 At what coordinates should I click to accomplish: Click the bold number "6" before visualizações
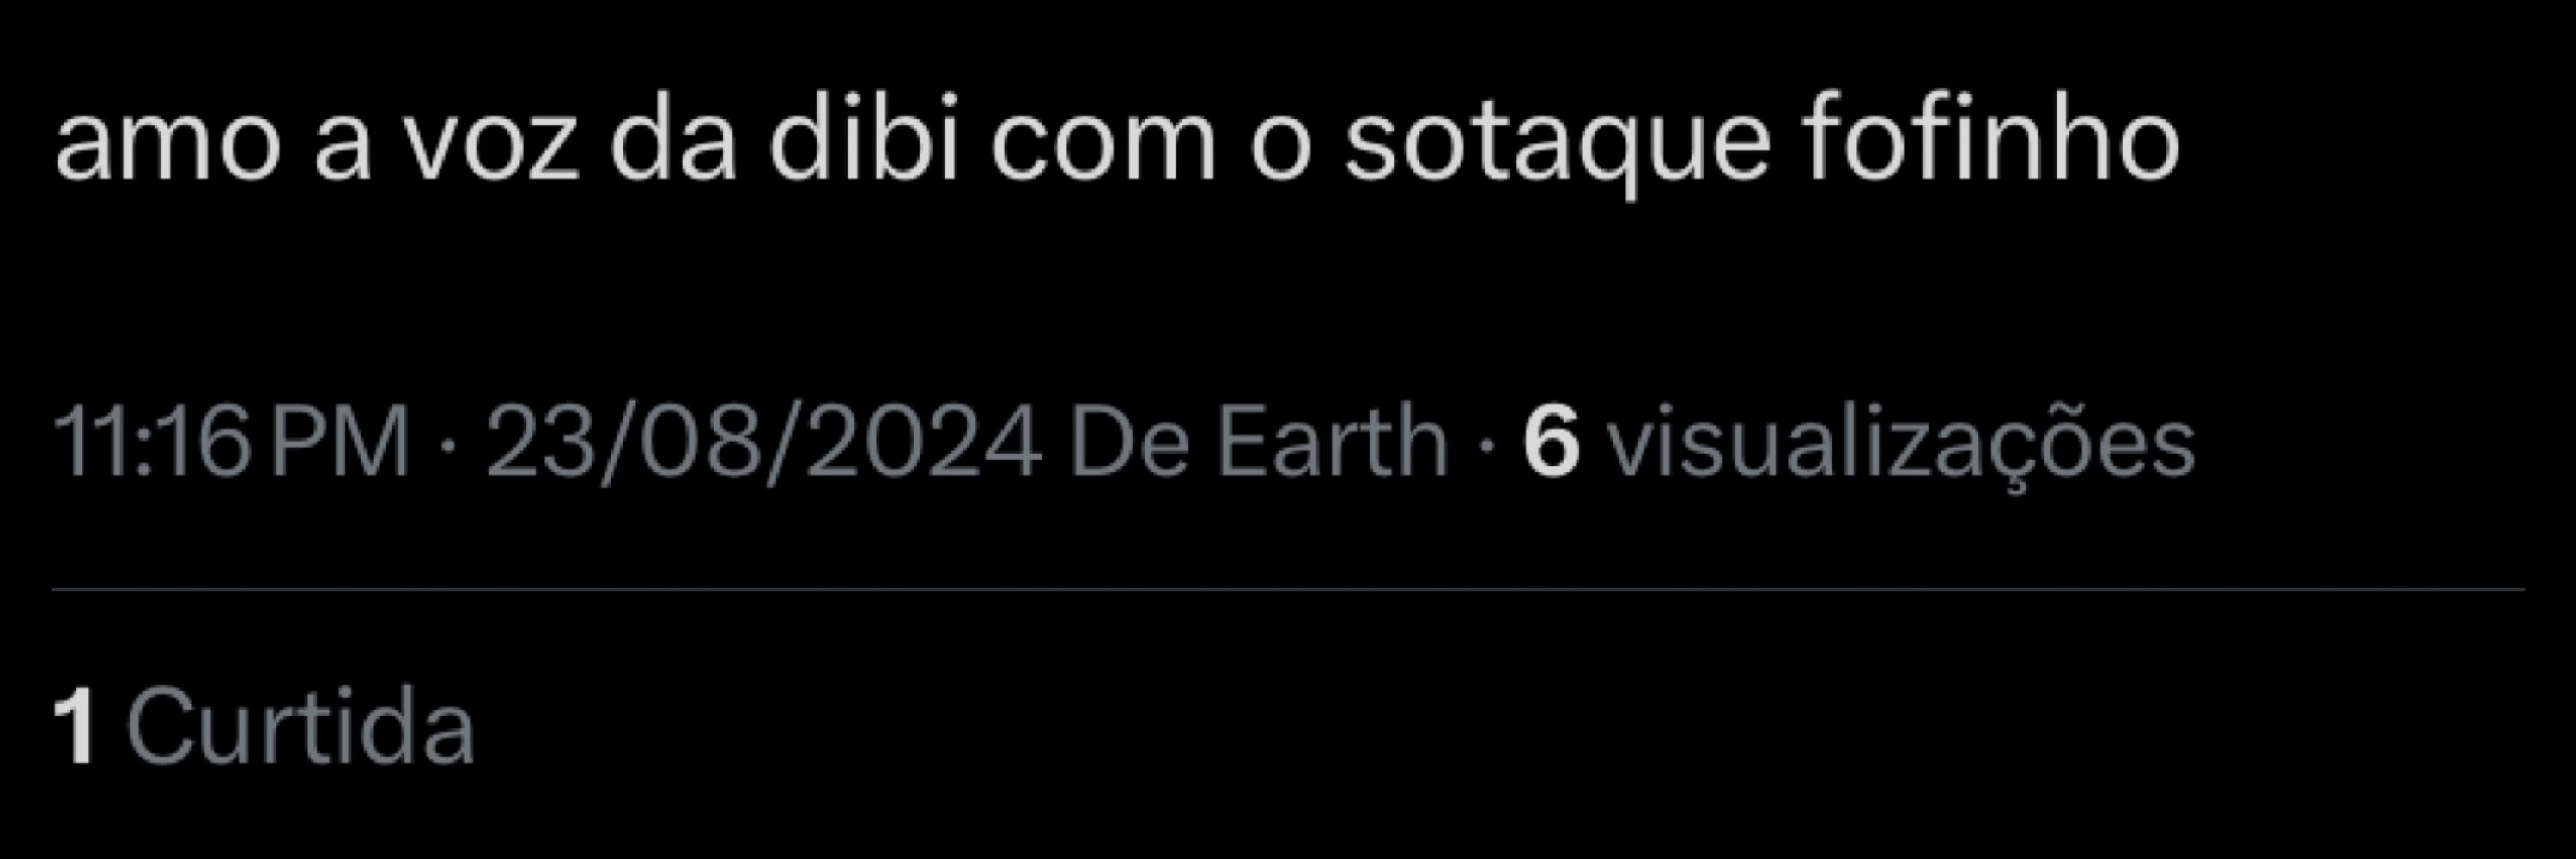pos(1551,442)
